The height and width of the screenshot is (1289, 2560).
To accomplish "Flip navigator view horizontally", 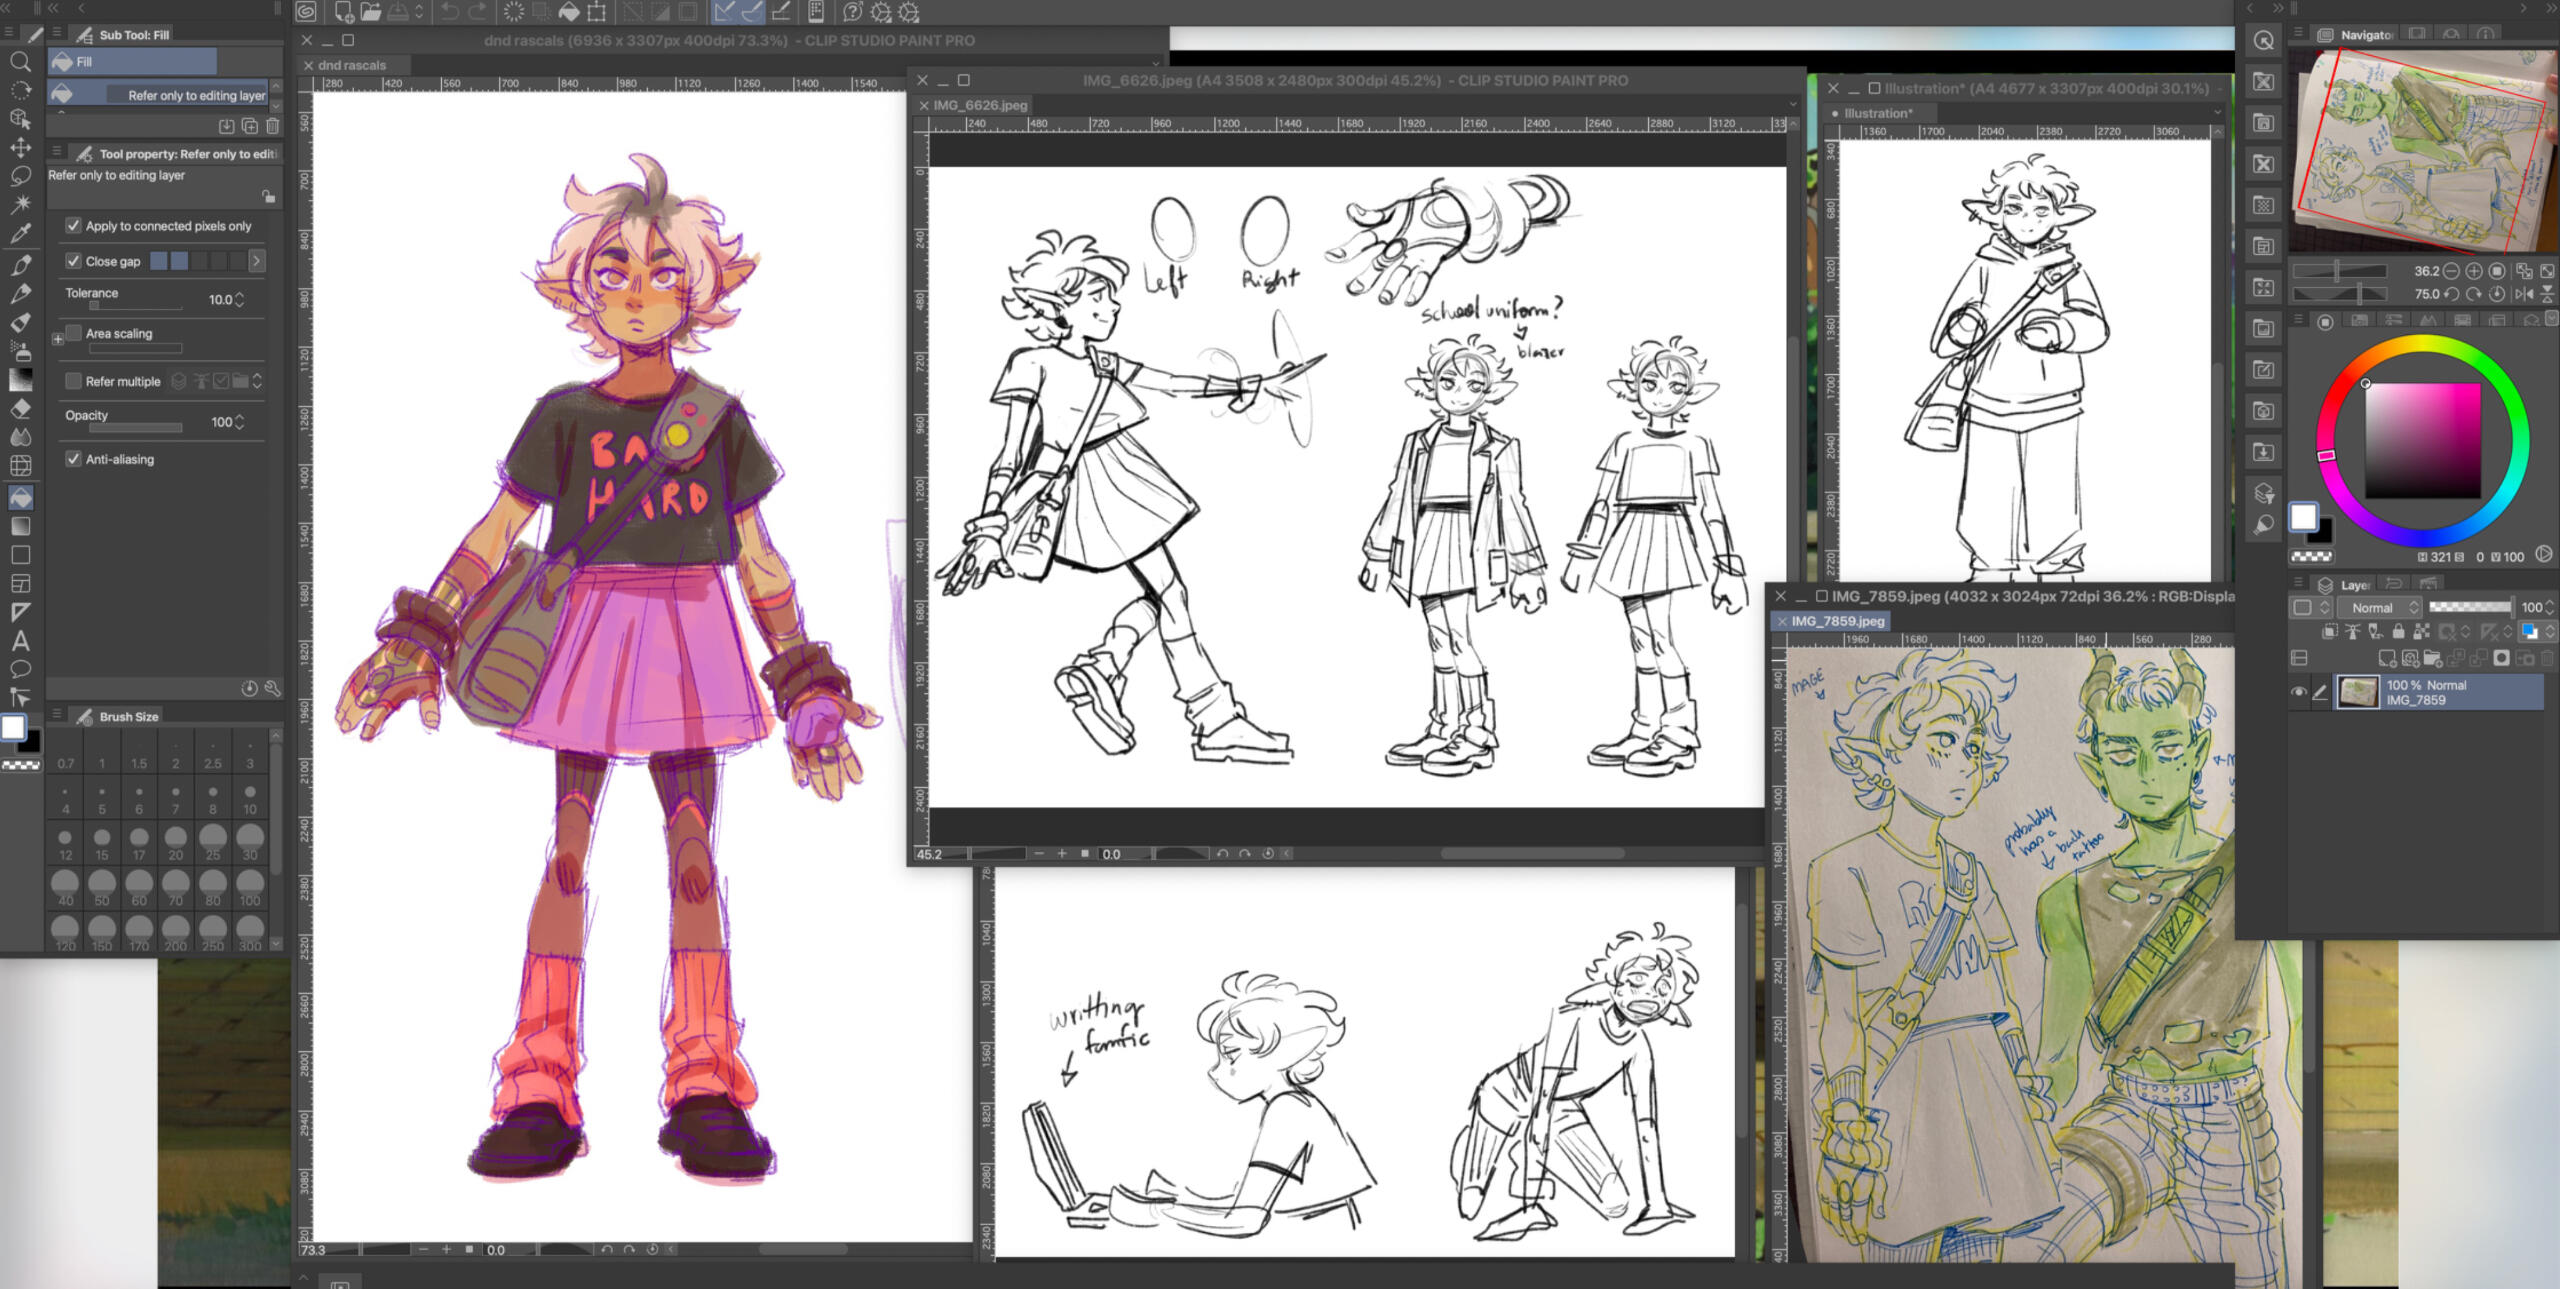I will tap(2524, 294).
